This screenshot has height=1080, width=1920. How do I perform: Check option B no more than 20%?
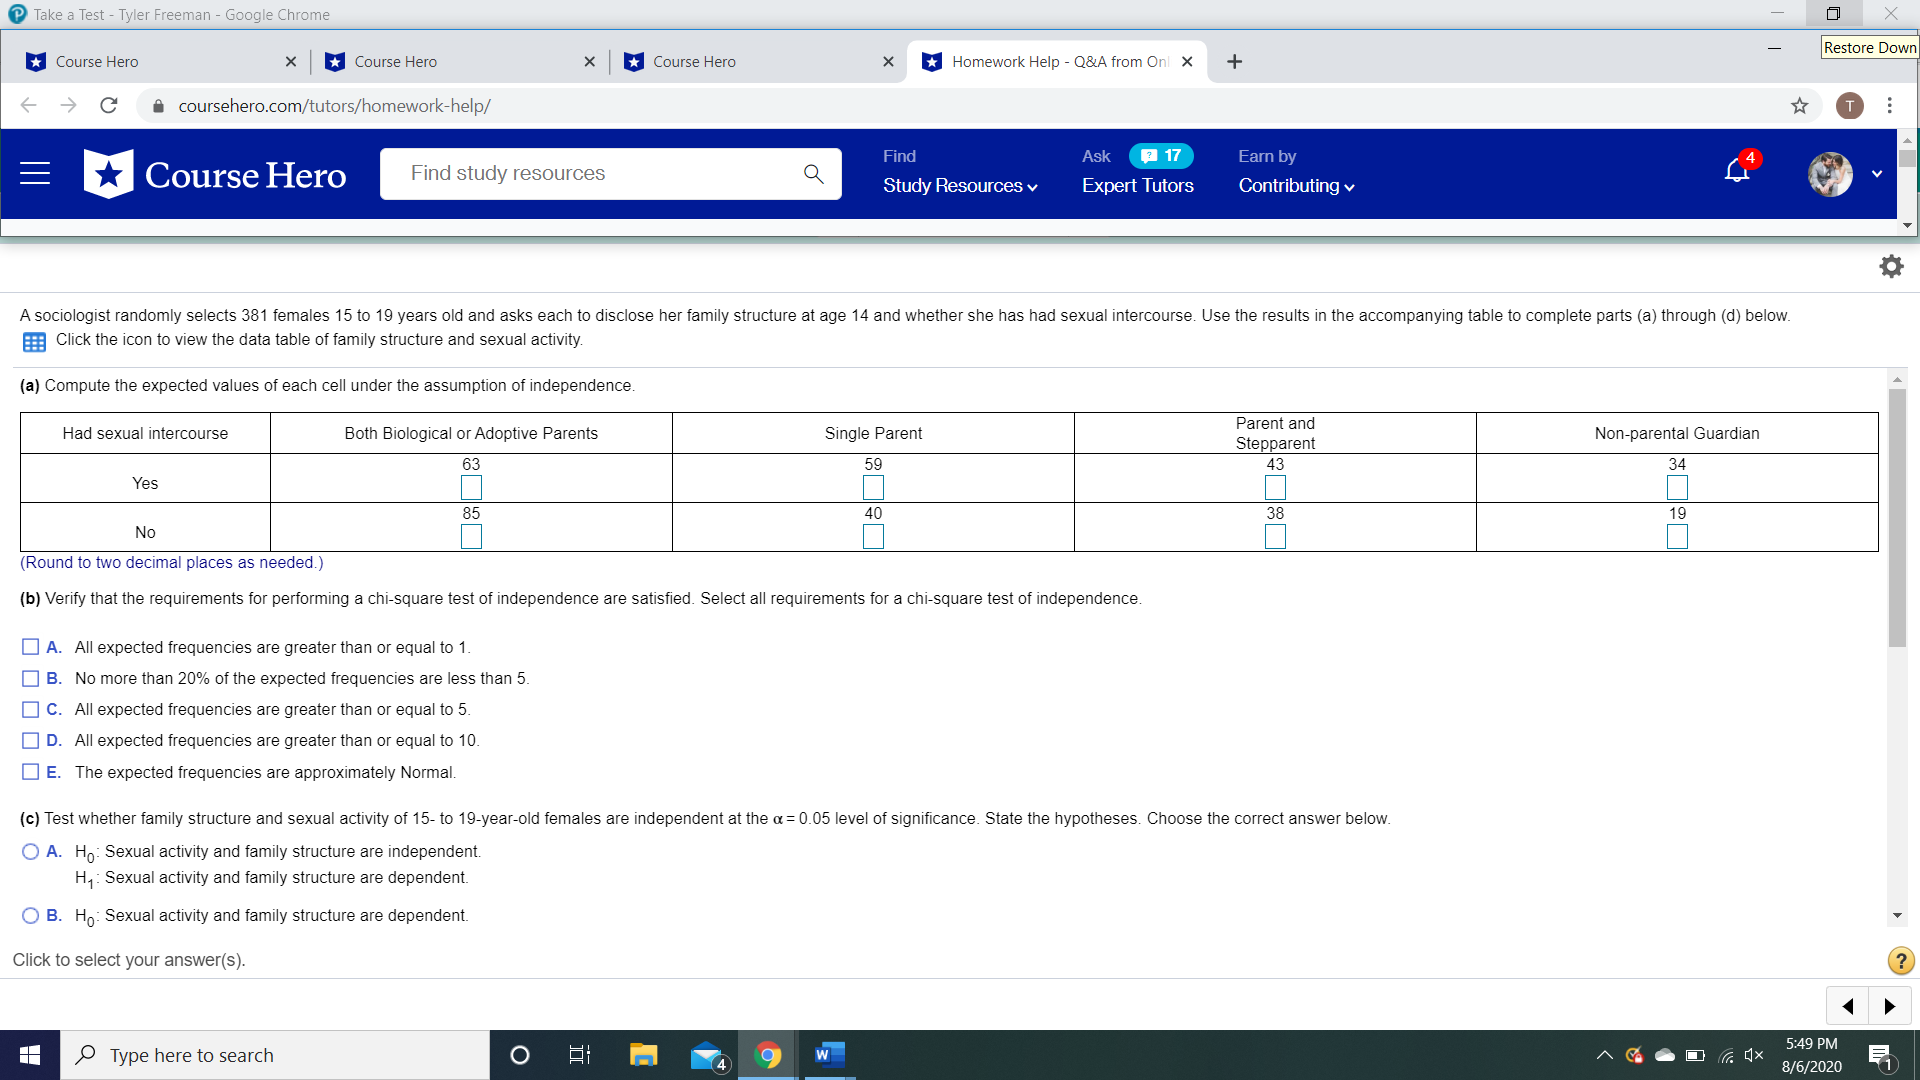[x=31, y=678]
